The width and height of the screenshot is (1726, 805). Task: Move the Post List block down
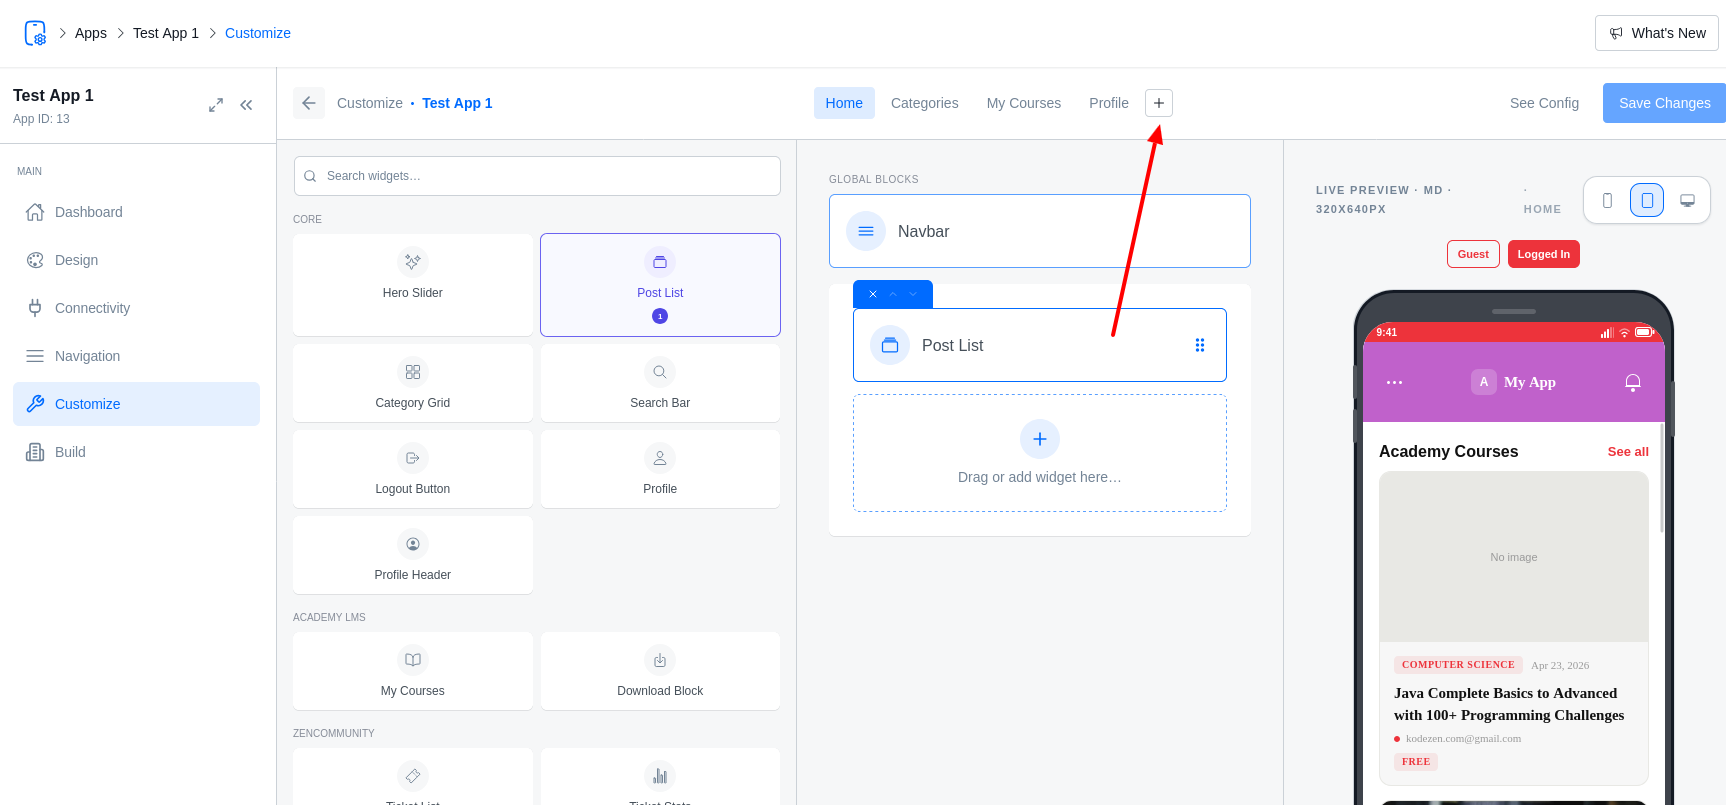coord(913,294)
